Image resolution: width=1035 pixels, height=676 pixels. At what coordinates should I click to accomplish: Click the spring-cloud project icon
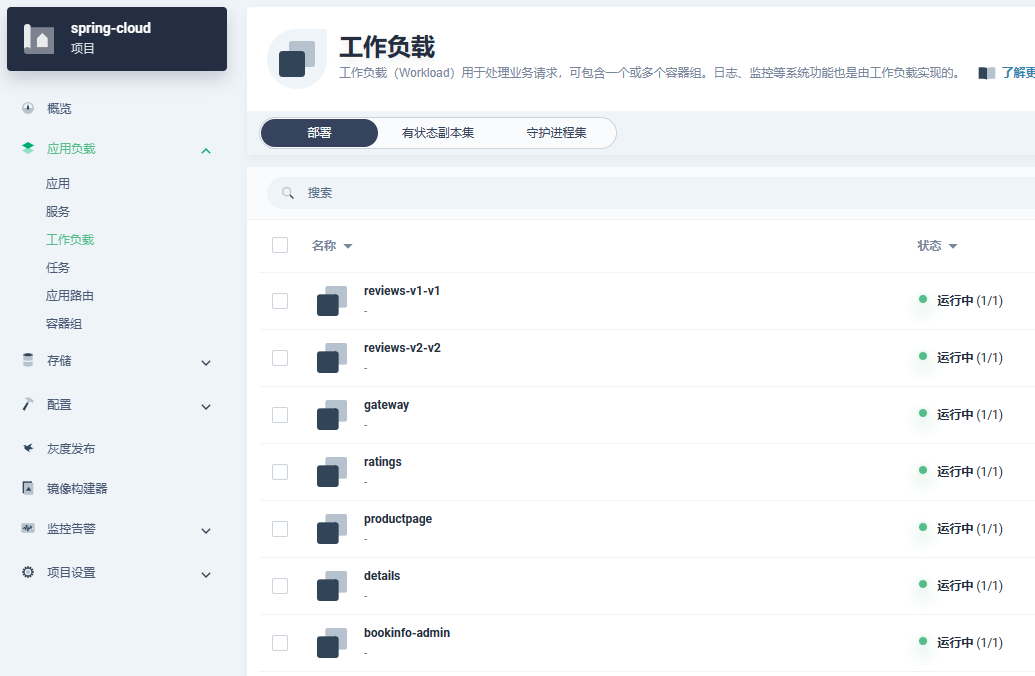[x=38, y=39]
